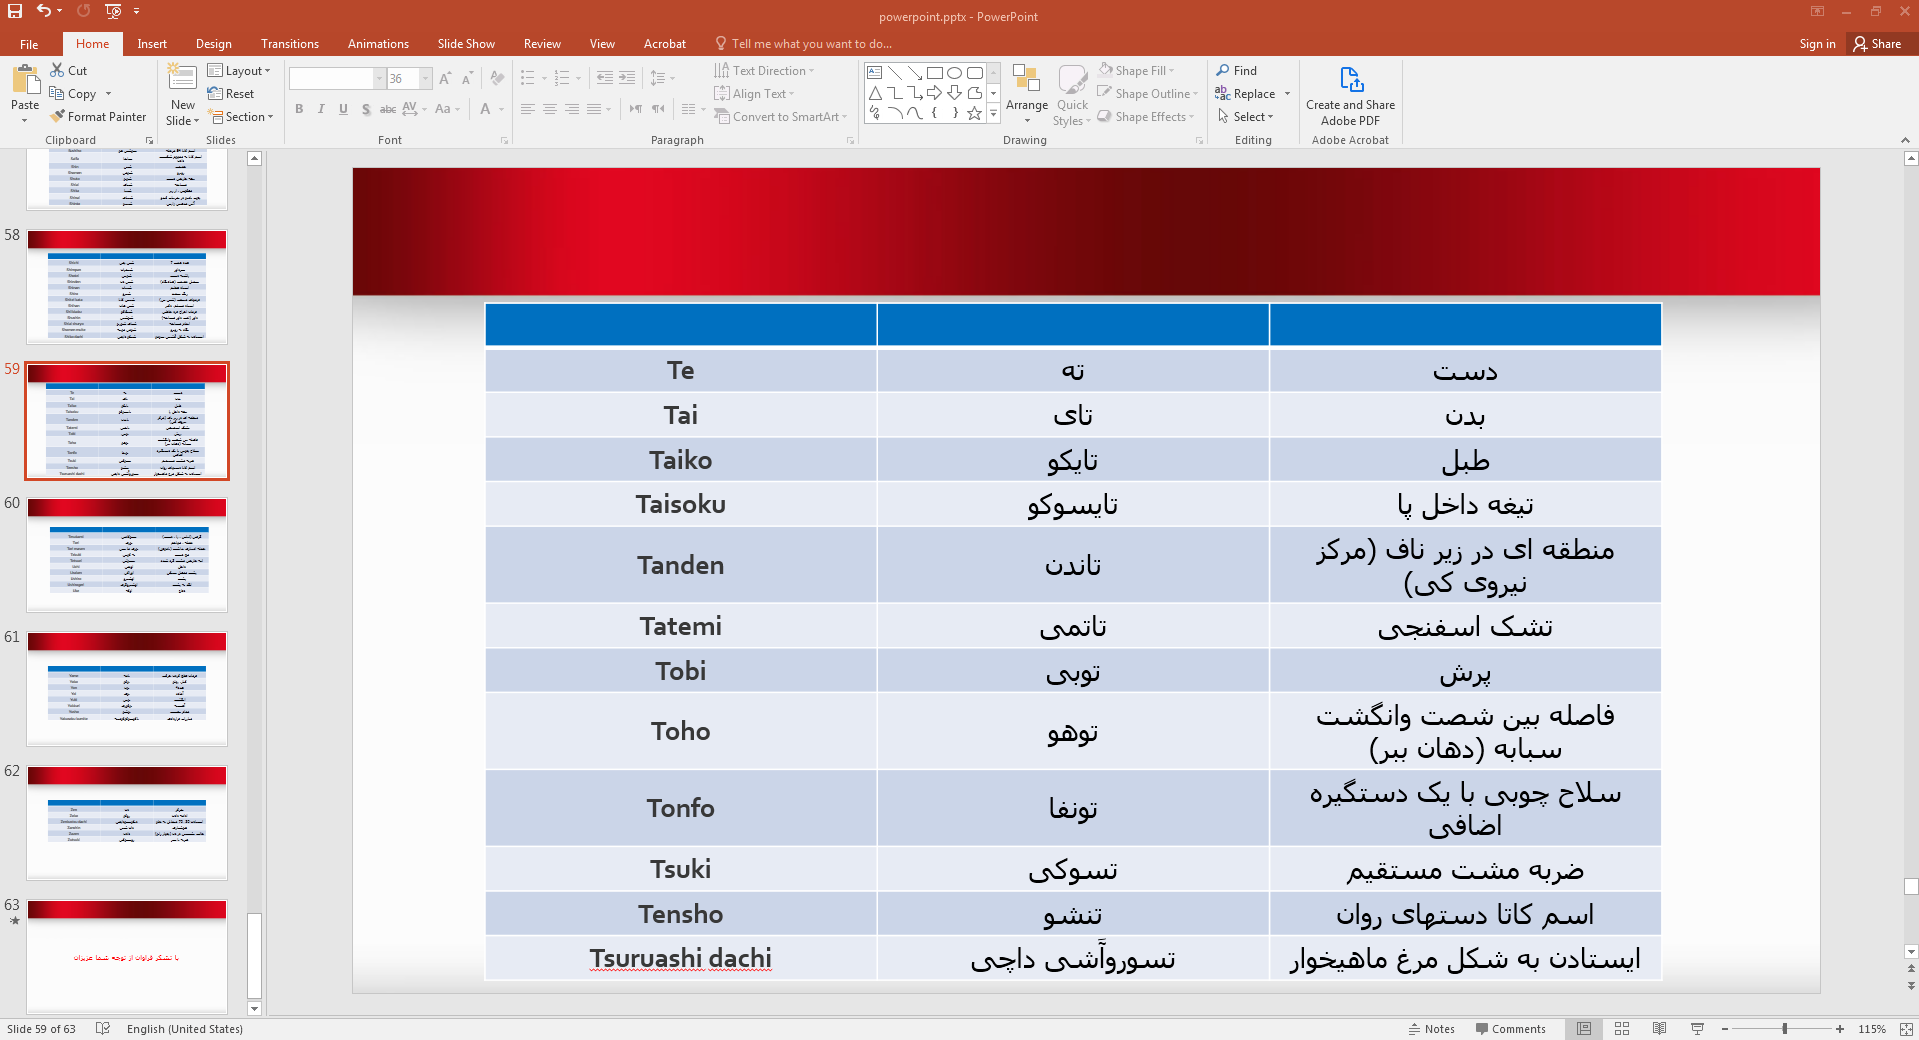The image size is (1919, 1040).
Task: Select slide 63 thumbnail
Action: (x=127, y=957)
